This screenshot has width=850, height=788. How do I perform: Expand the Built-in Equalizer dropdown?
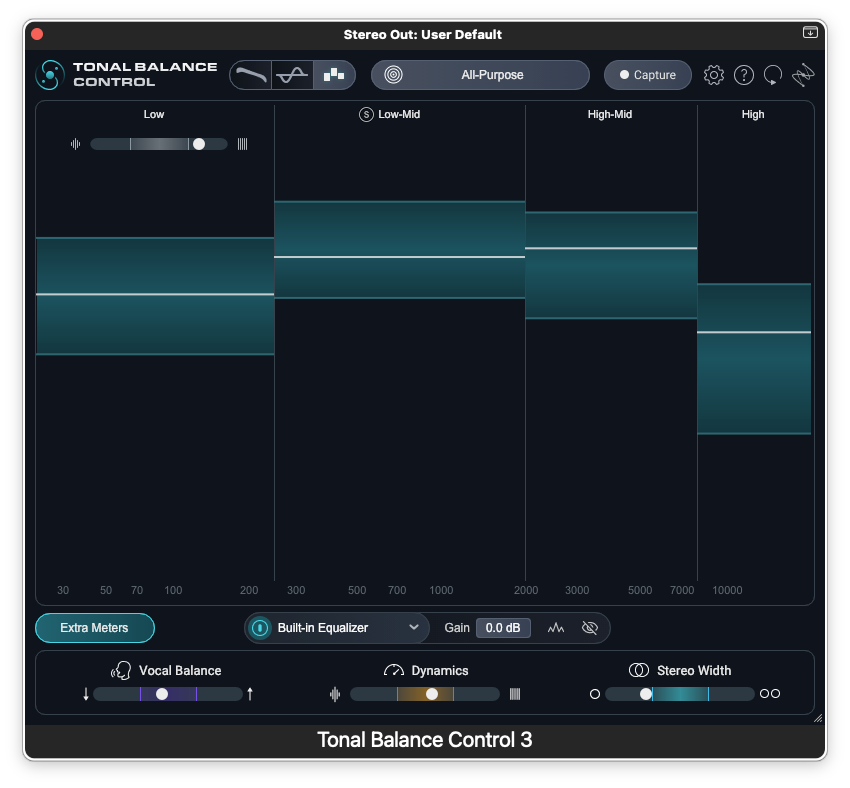(x=414, y=628)
